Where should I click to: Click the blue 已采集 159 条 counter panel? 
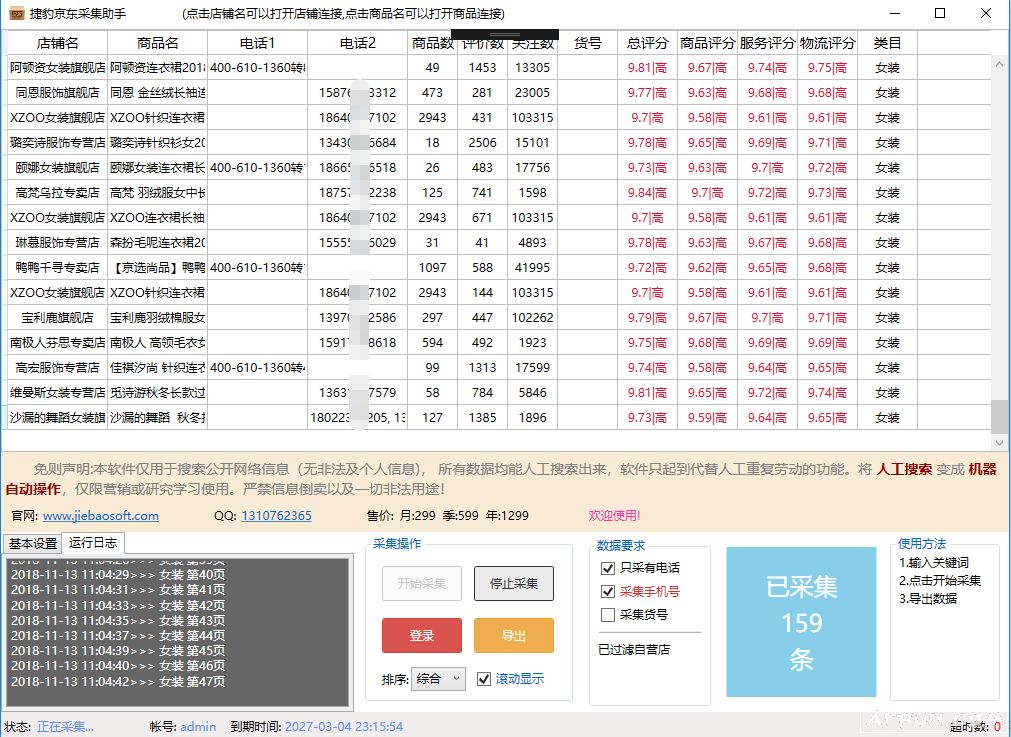pos(801,620)
